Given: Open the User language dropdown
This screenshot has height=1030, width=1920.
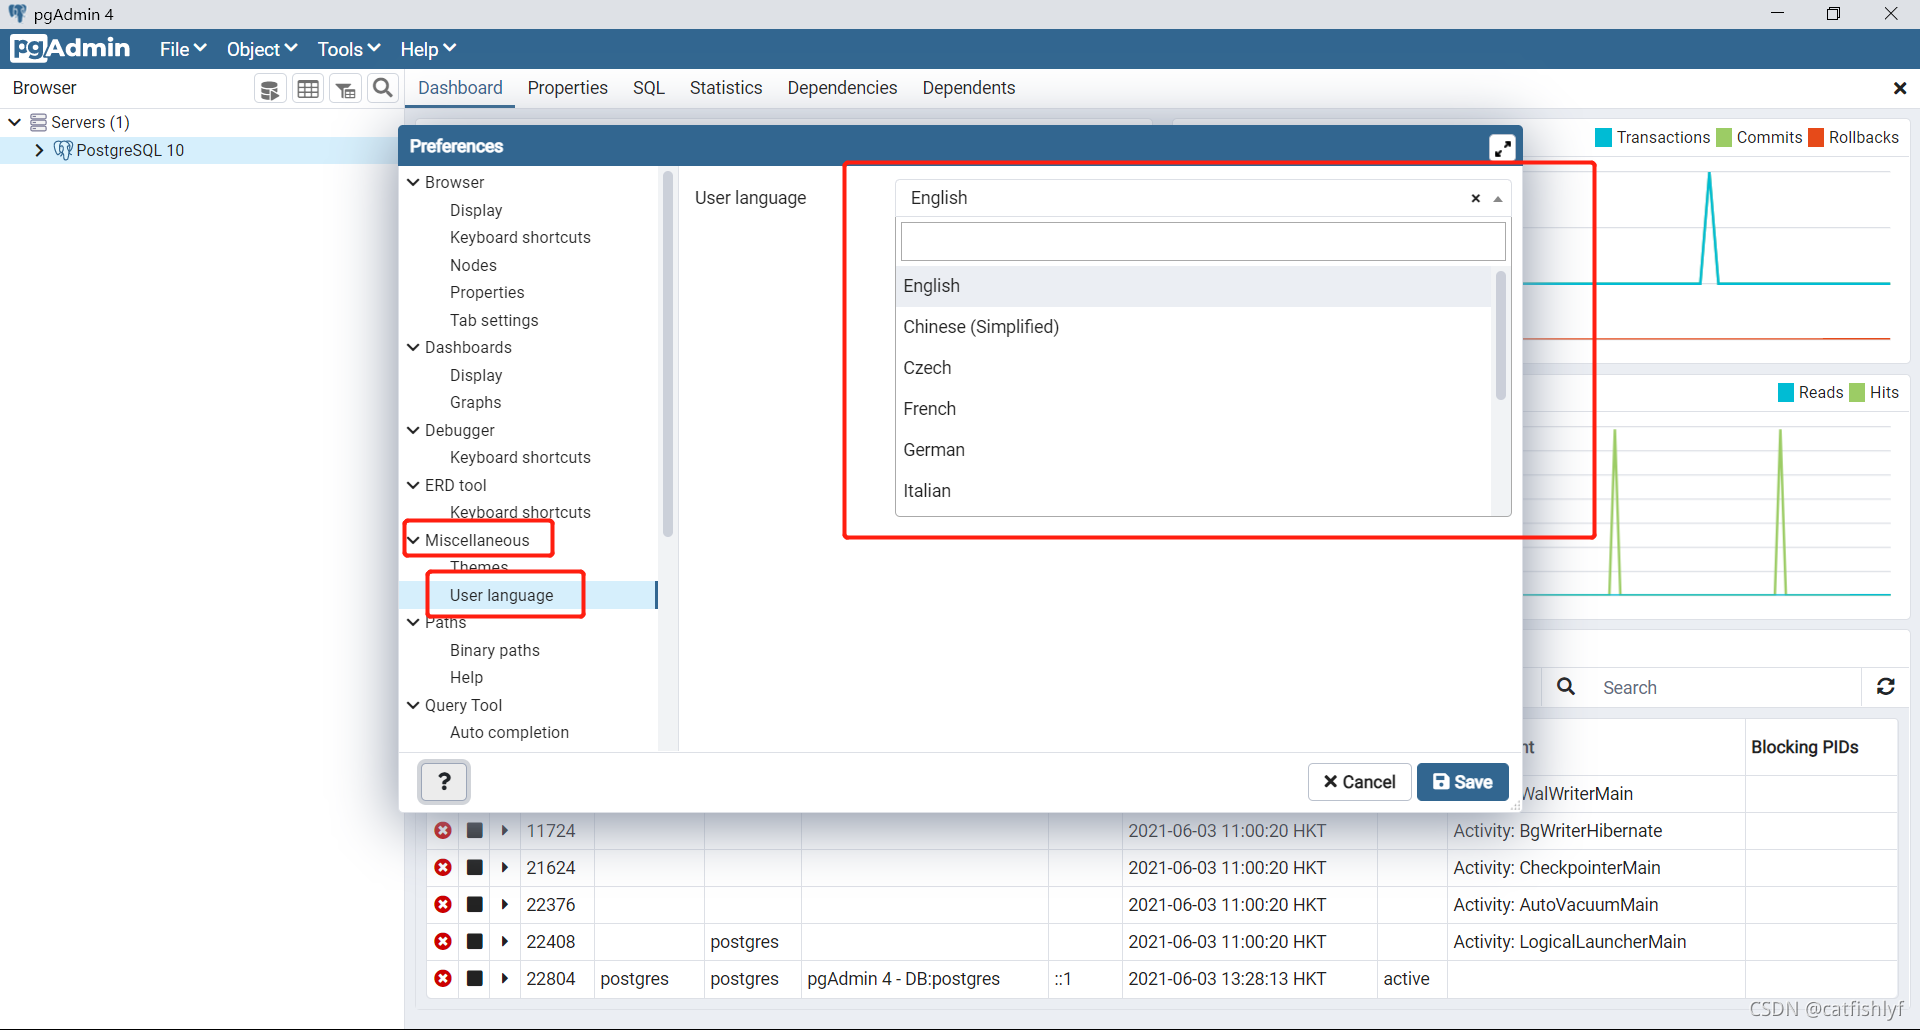Looking at the screenshot, I should click(1498, 198).
